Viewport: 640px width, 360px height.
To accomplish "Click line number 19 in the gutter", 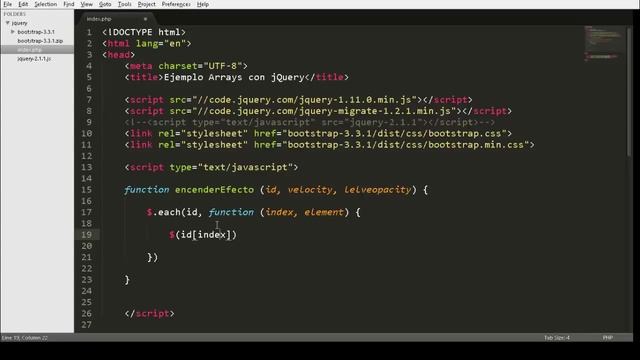I will click(x=87, y=235).
